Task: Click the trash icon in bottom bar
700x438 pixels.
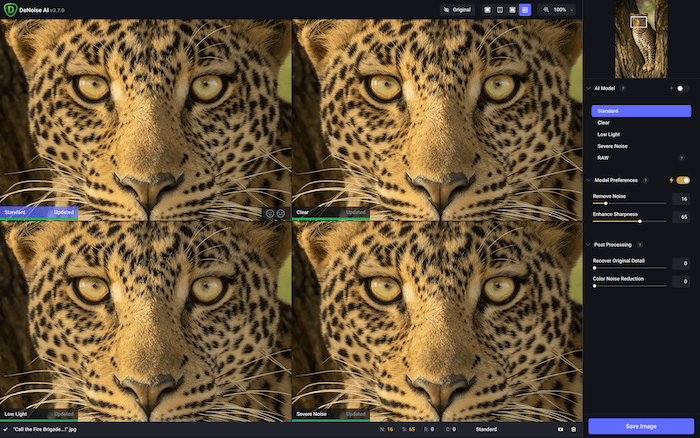Action: pos(573,429)
